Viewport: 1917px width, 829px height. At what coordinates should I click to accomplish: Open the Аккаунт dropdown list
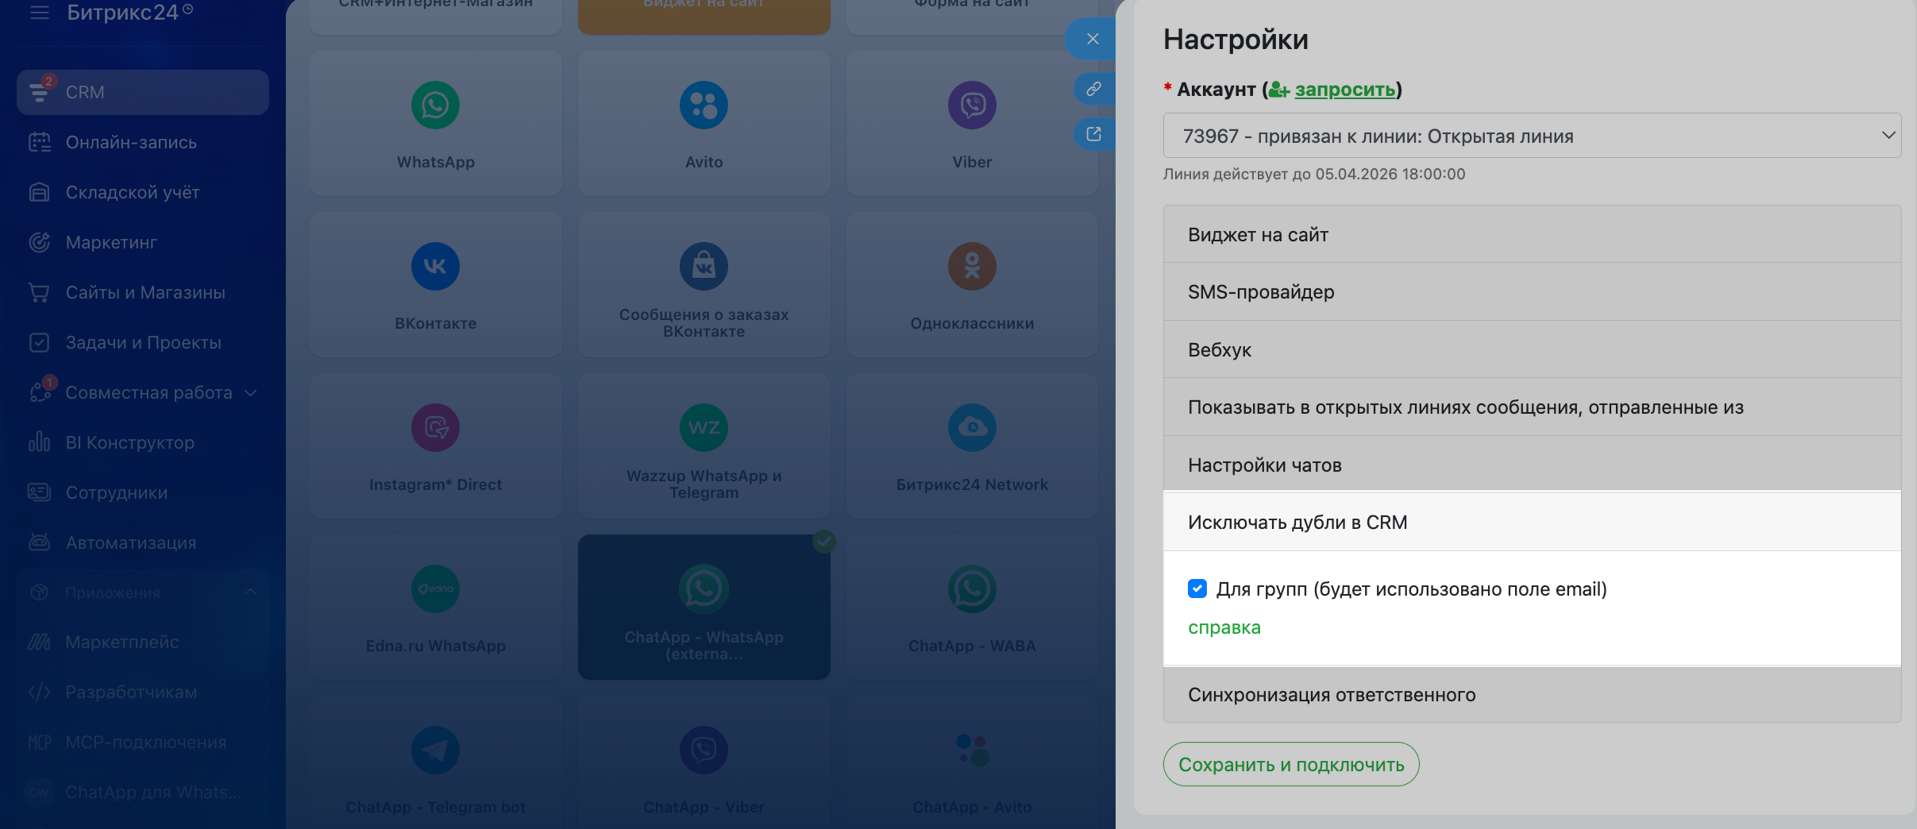1531,136
